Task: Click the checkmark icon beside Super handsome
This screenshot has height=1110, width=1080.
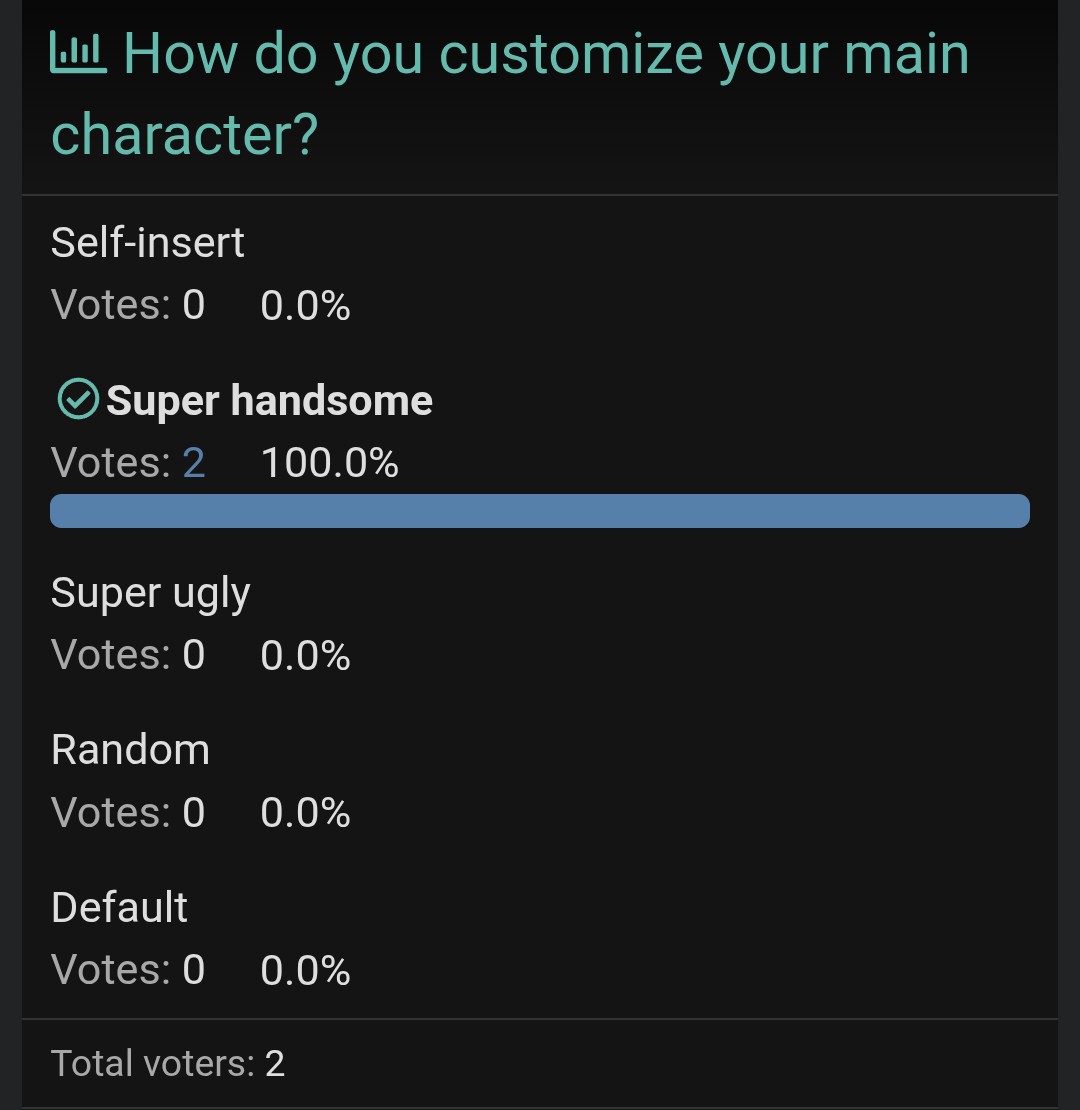Action: (77, 399)
